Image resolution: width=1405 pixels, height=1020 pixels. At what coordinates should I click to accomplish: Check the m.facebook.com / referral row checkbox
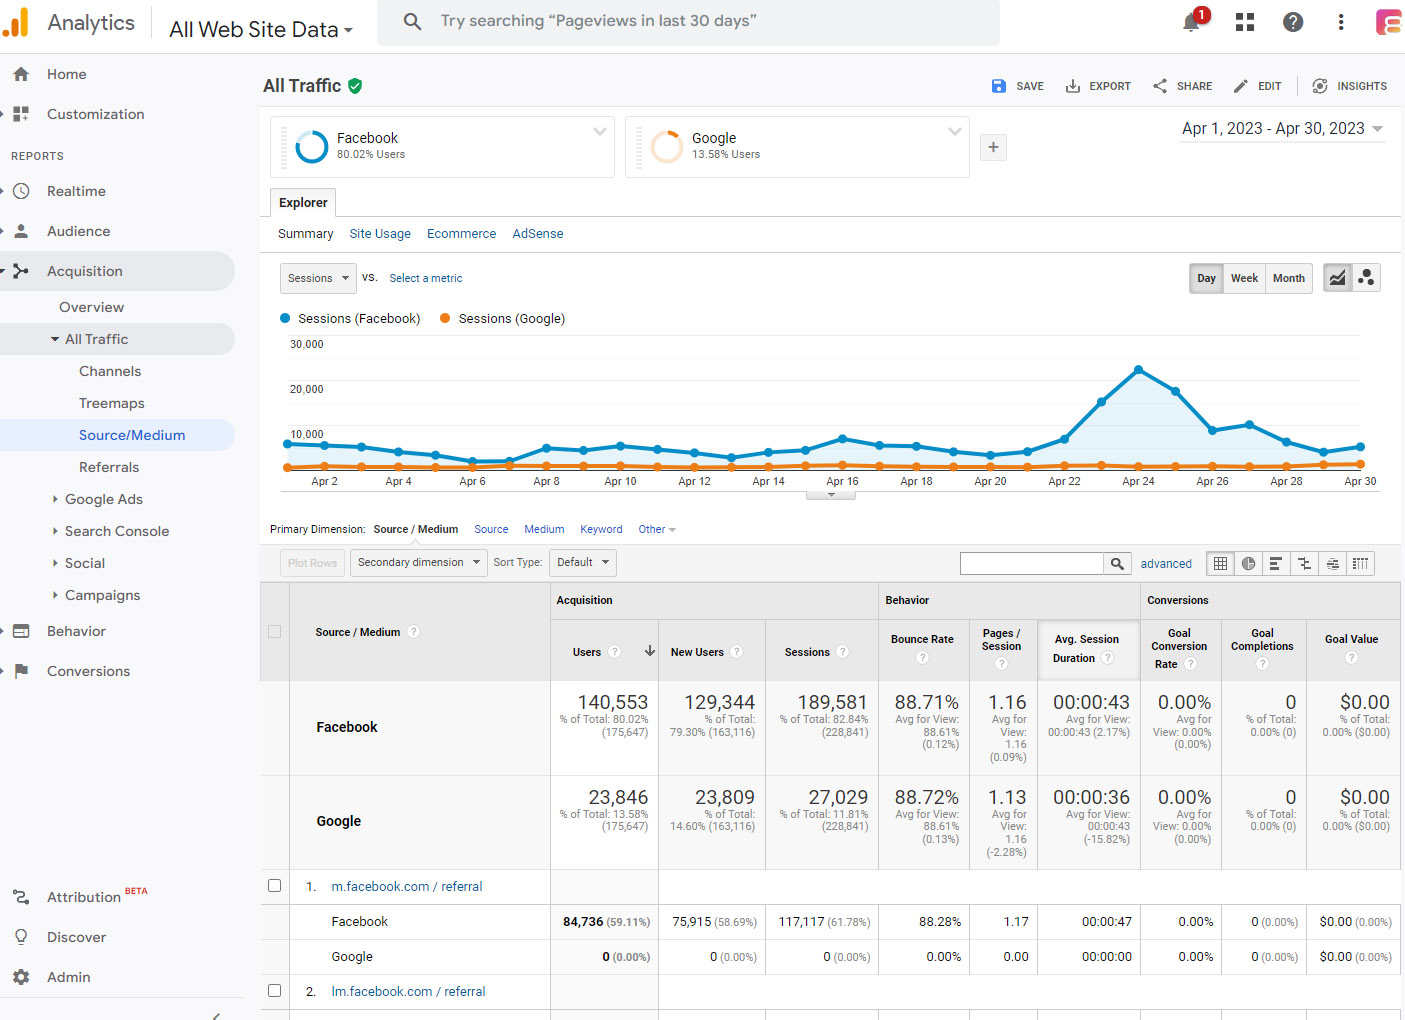(x=275, y=886)
